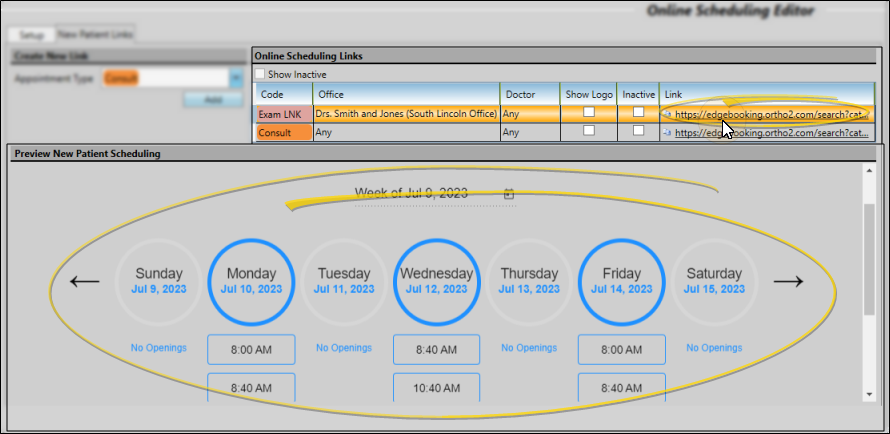890x434 pixels.
Task: Select the Consult code cell in table
Action: pyautogui.click(x=283, y=132)
